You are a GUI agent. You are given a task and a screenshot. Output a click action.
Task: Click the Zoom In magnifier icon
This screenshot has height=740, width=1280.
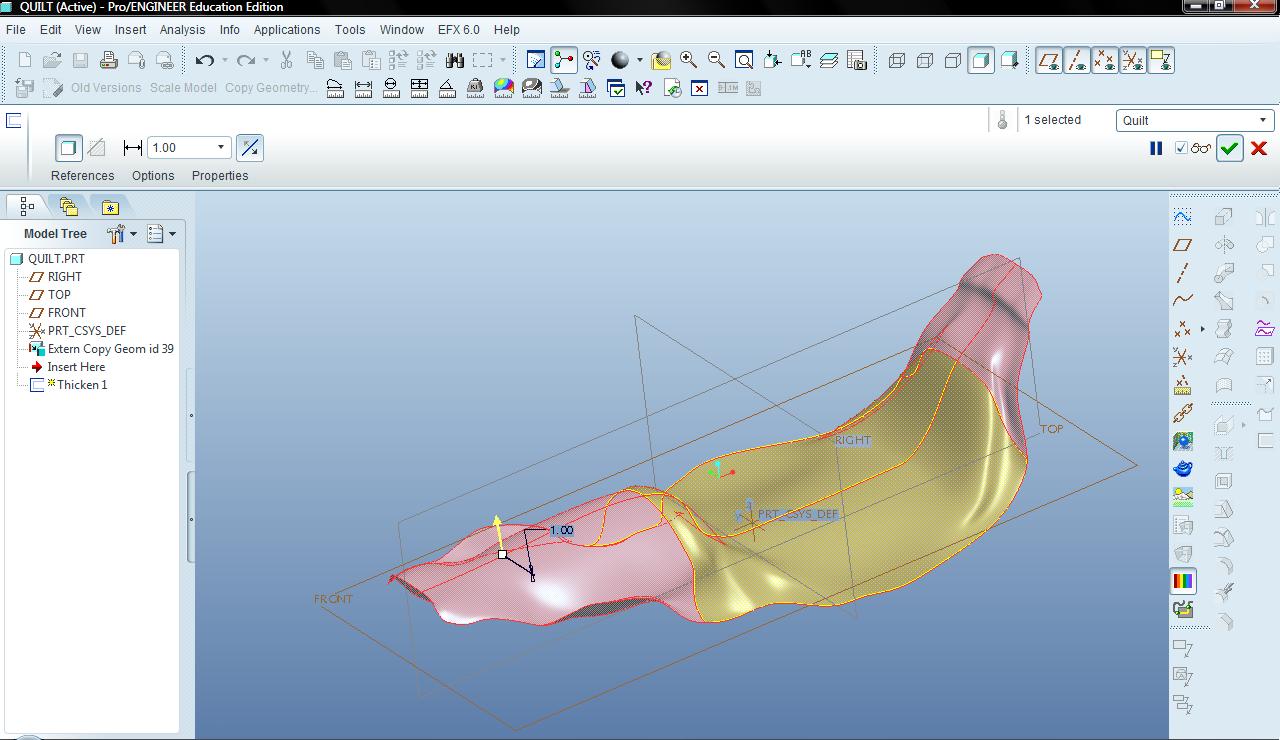point(688,60)
